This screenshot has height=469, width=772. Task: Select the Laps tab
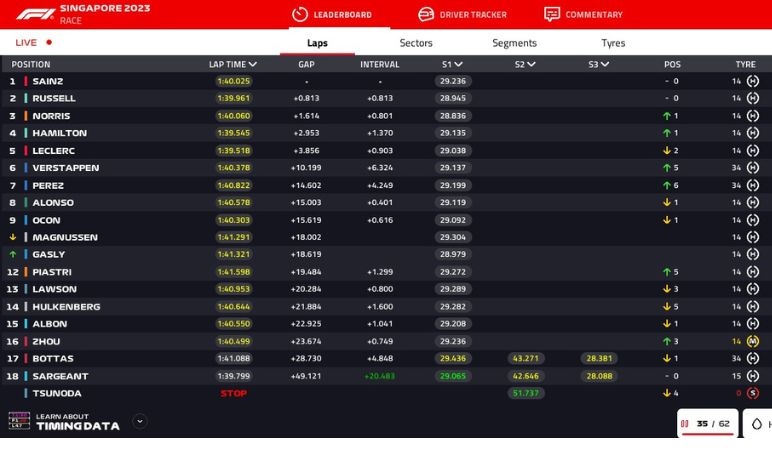click(317, 43)
